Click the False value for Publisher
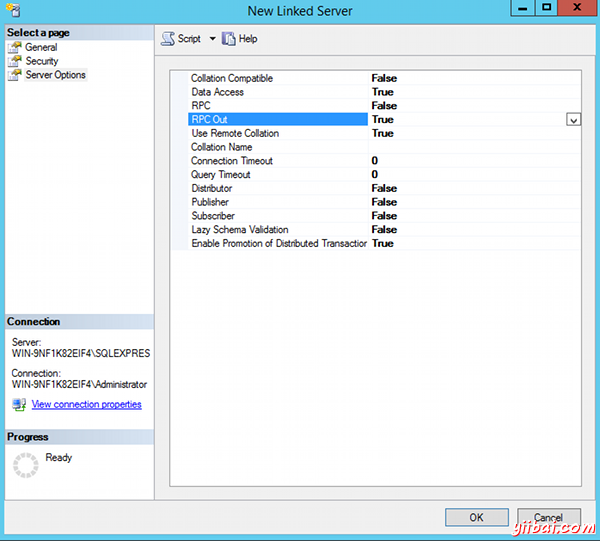600x541 pixels. tap(384, 202)
